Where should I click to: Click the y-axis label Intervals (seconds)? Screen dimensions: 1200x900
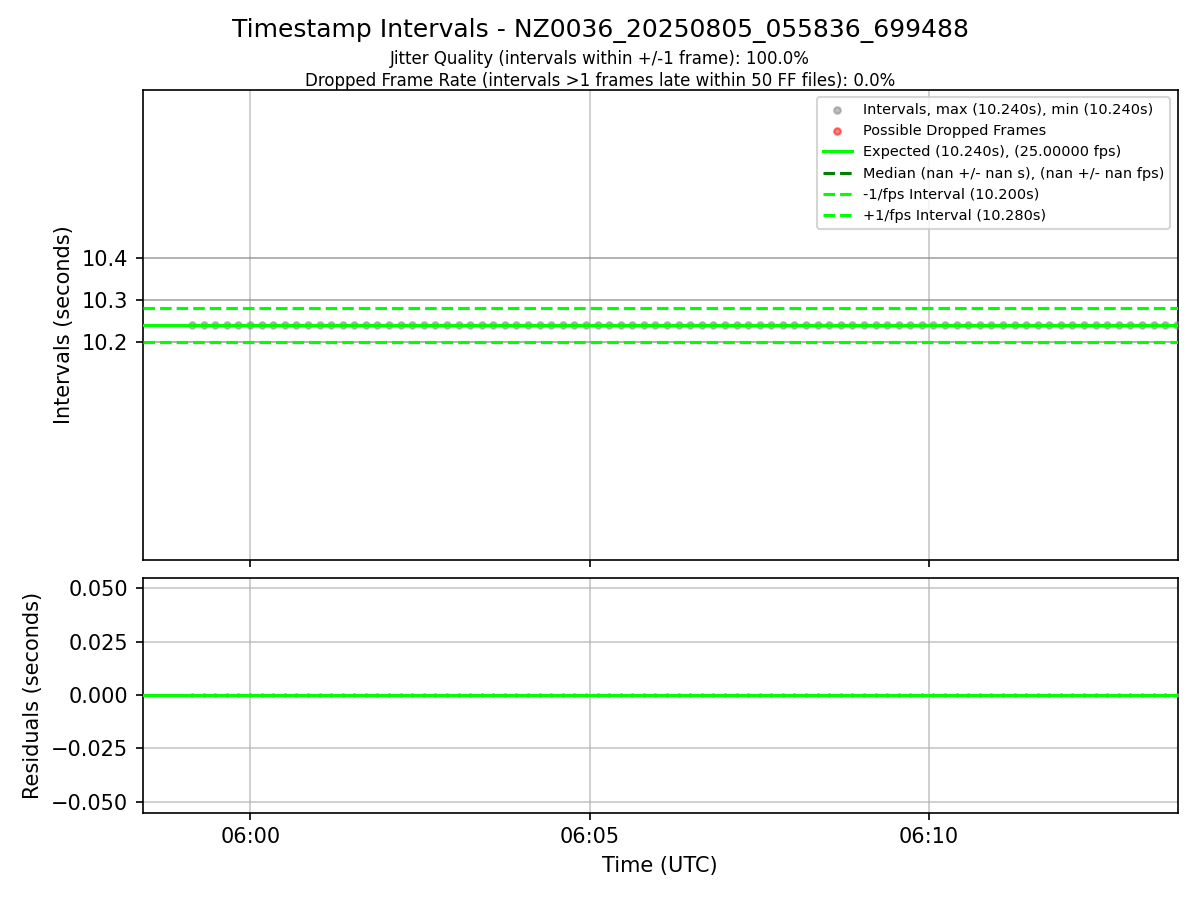(x=63, y=325)
